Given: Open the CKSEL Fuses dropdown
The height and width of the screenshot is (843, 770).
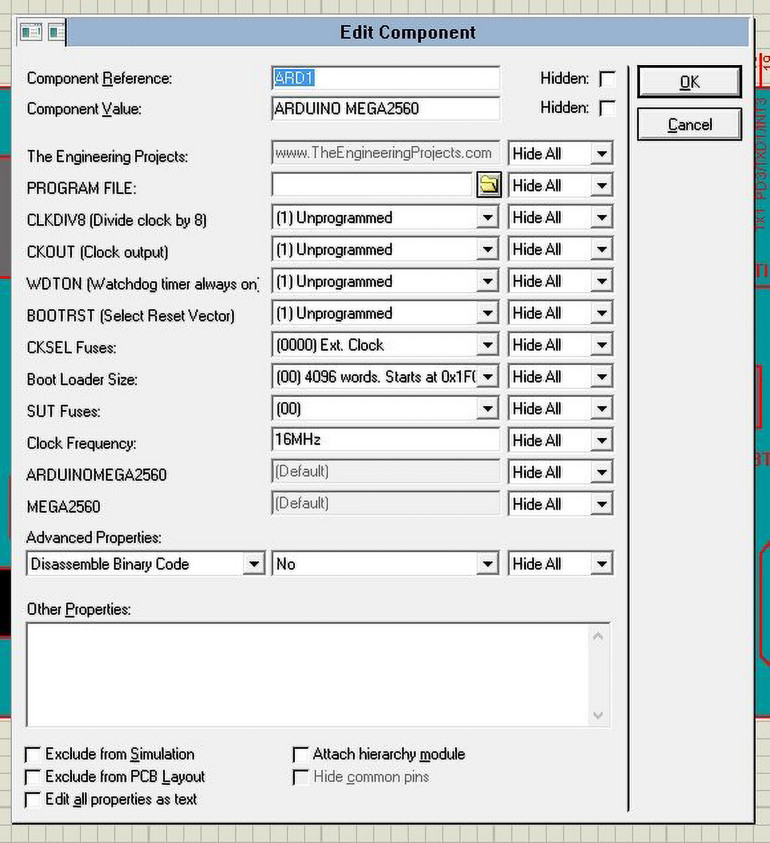Looking at the screenshot, I should tap(487, 345).
